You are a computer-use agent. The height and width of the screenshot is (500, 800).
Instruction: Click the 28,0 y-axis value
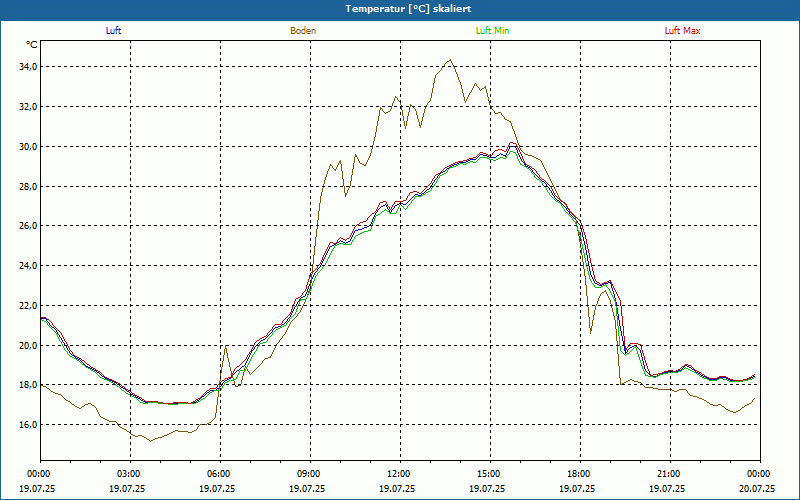coord(28,186)
